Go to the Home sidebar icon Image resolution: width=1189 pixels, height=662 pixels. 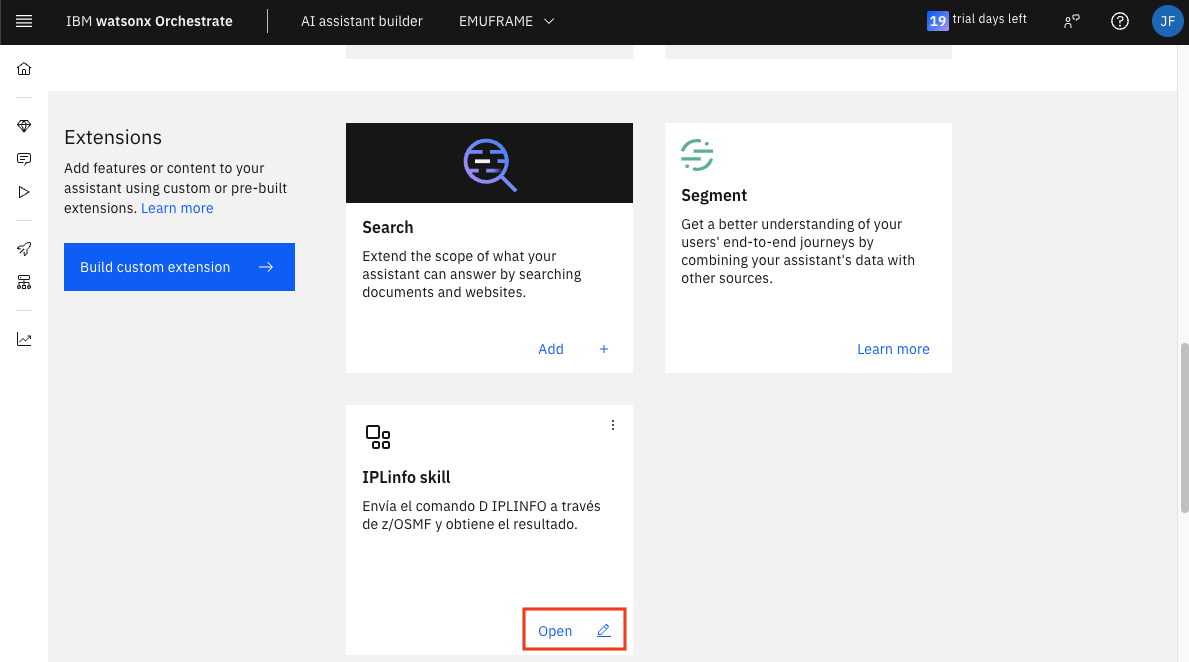pos(24,69)
